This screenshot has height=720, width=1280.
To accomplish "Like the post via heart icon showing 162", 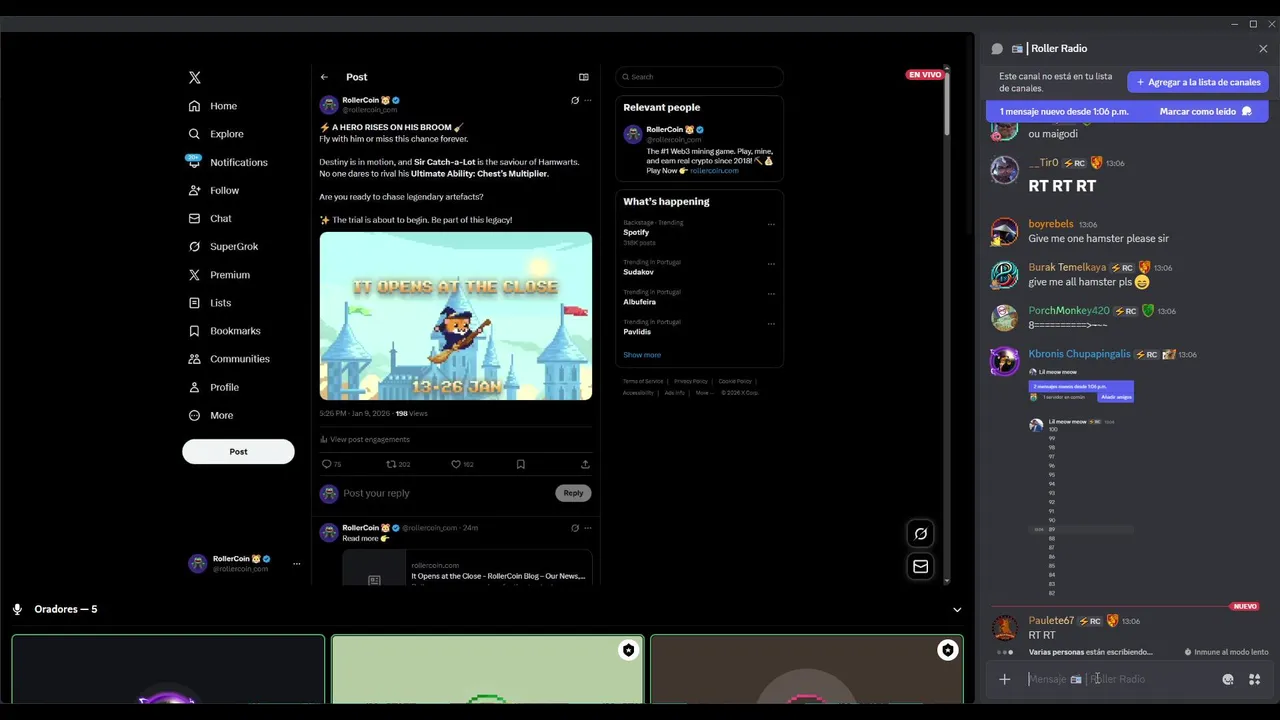I will [462, 464].
